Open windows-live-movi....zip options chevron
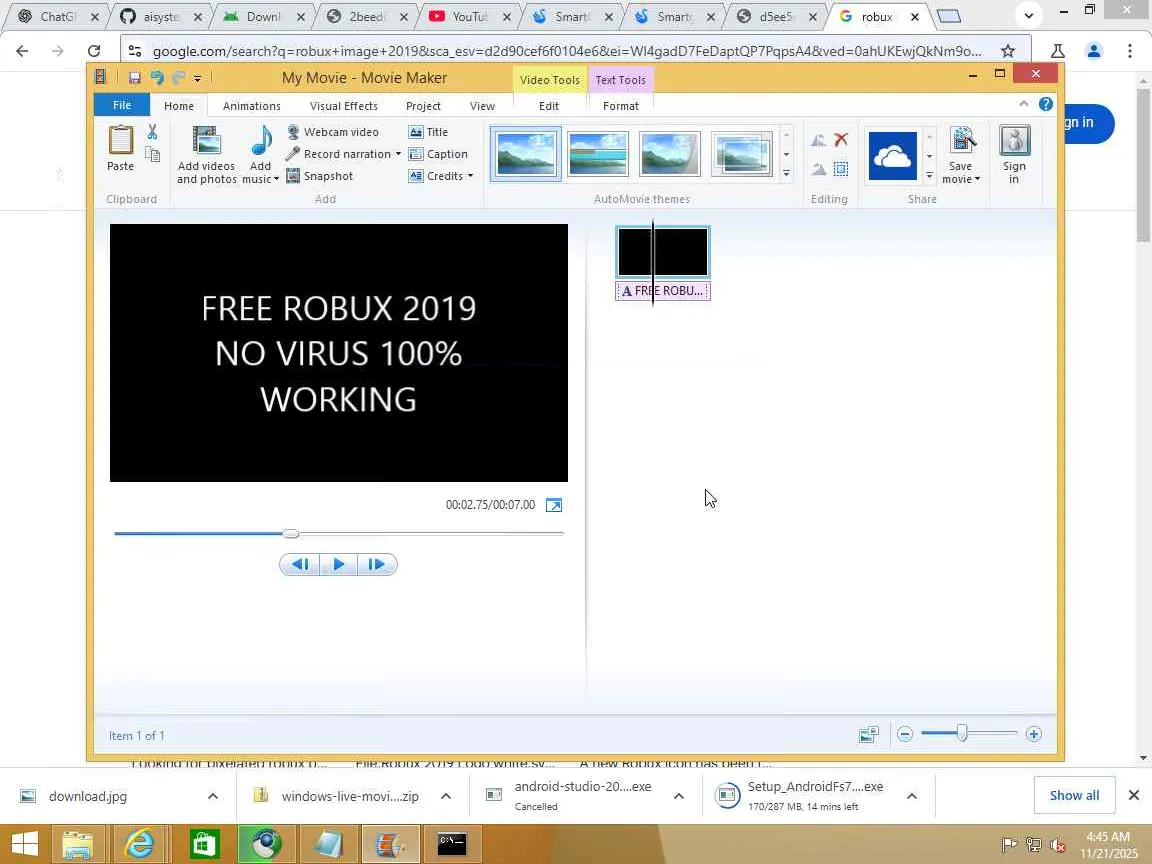The height and width of the screenshot is (864, 1152). [x=446, y=796]
